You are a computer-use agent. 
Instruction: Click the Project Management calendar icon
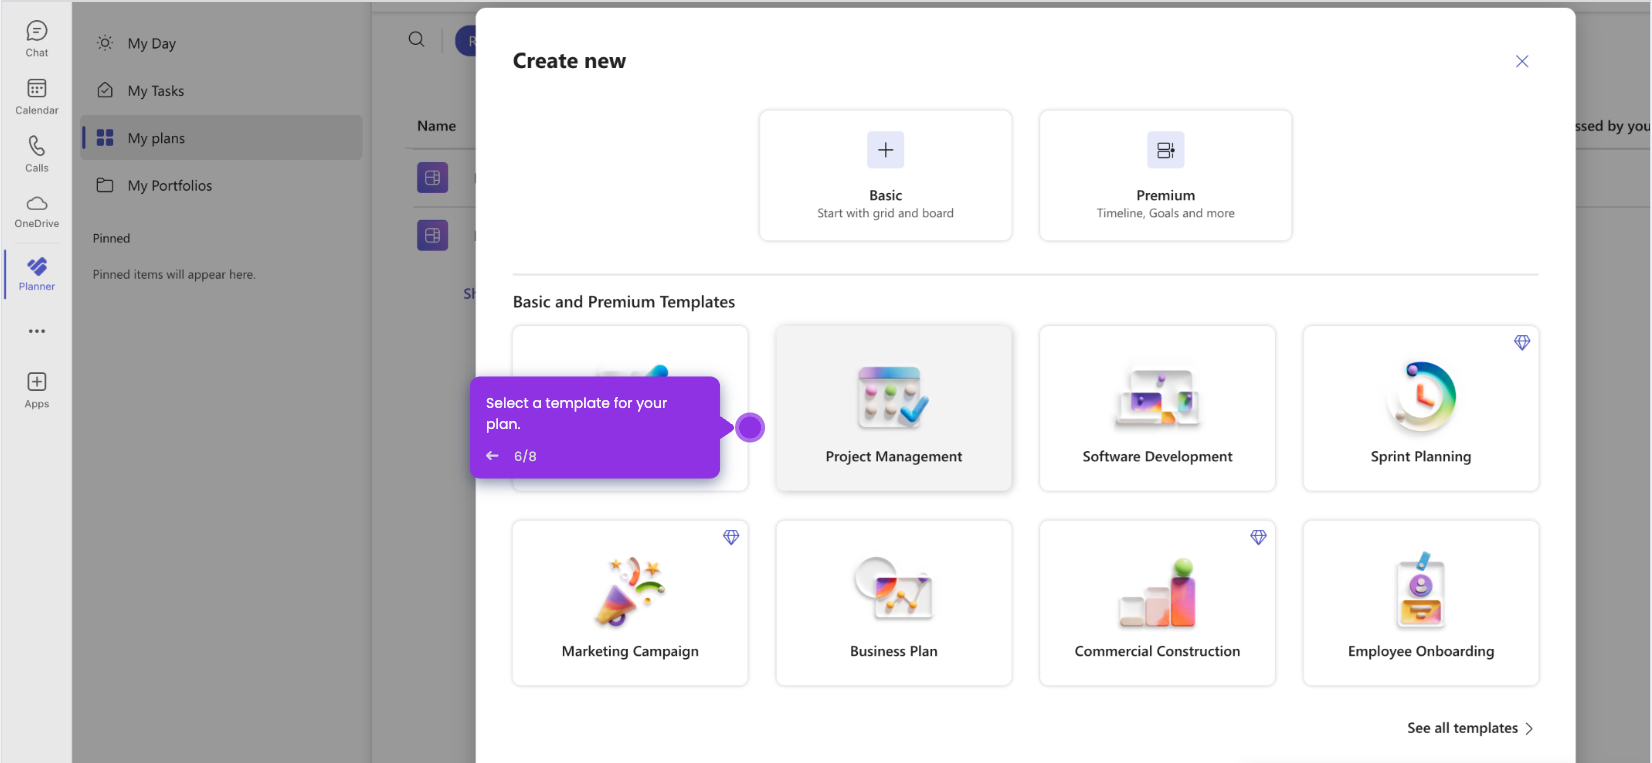[893, 397]
